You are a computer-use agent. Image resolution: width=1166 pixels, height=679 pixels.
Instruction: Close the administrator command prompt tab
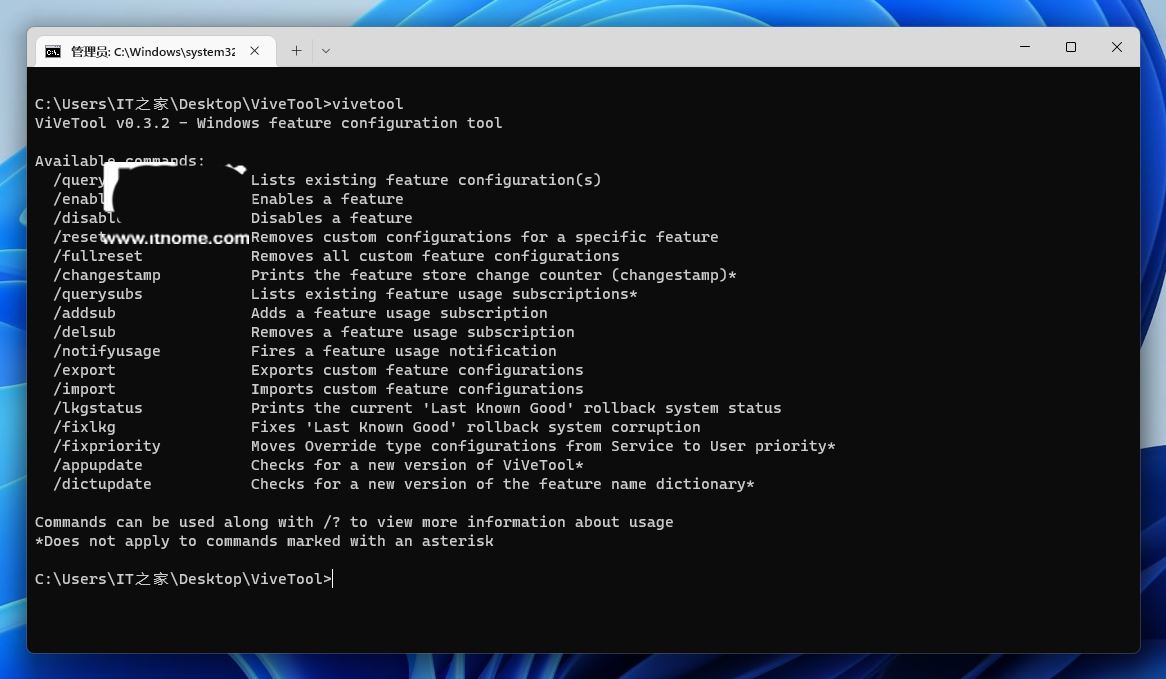[254, 51]
